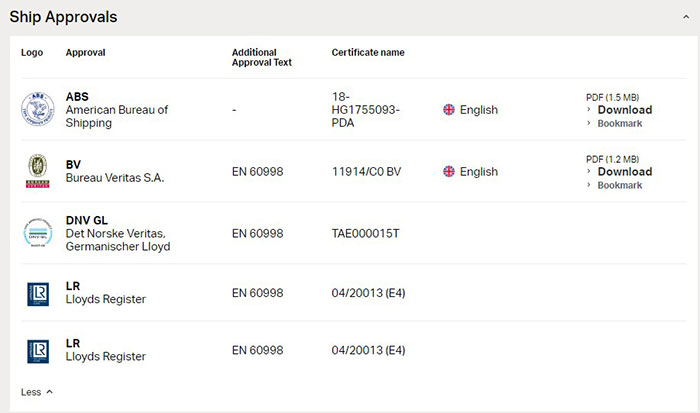Screen dimensions: 700x413
Task: Click the DNV GL logo
Action: (38, 233)
